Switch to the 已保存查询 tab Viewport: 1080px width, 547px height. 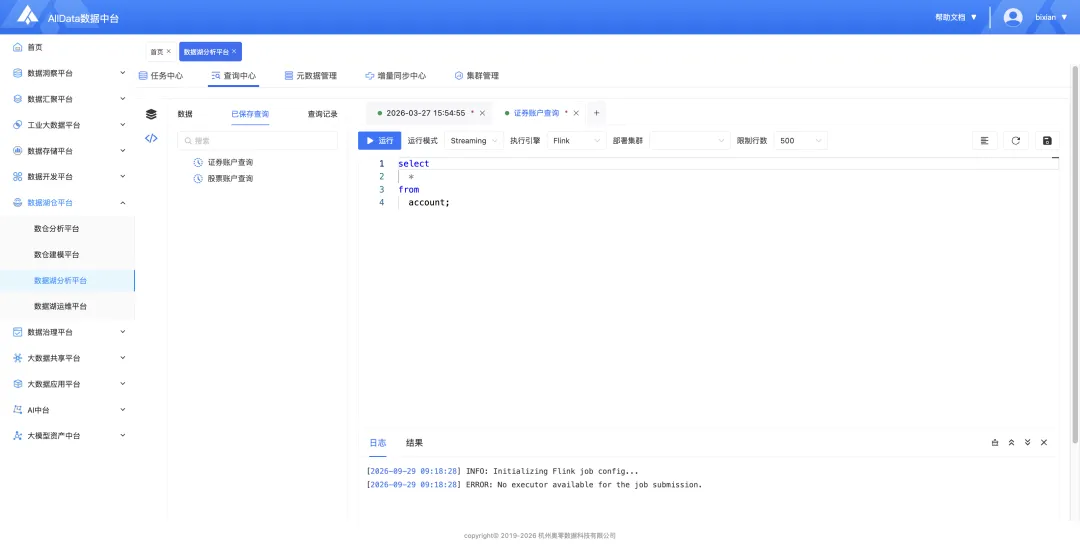point(250,114)
